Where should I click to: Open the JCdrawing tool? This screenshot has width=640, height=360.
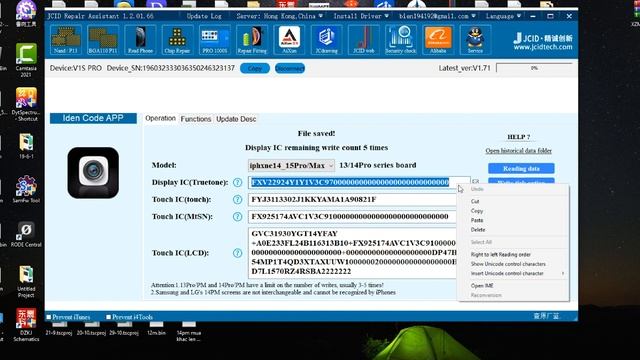[x=327, y=40]
